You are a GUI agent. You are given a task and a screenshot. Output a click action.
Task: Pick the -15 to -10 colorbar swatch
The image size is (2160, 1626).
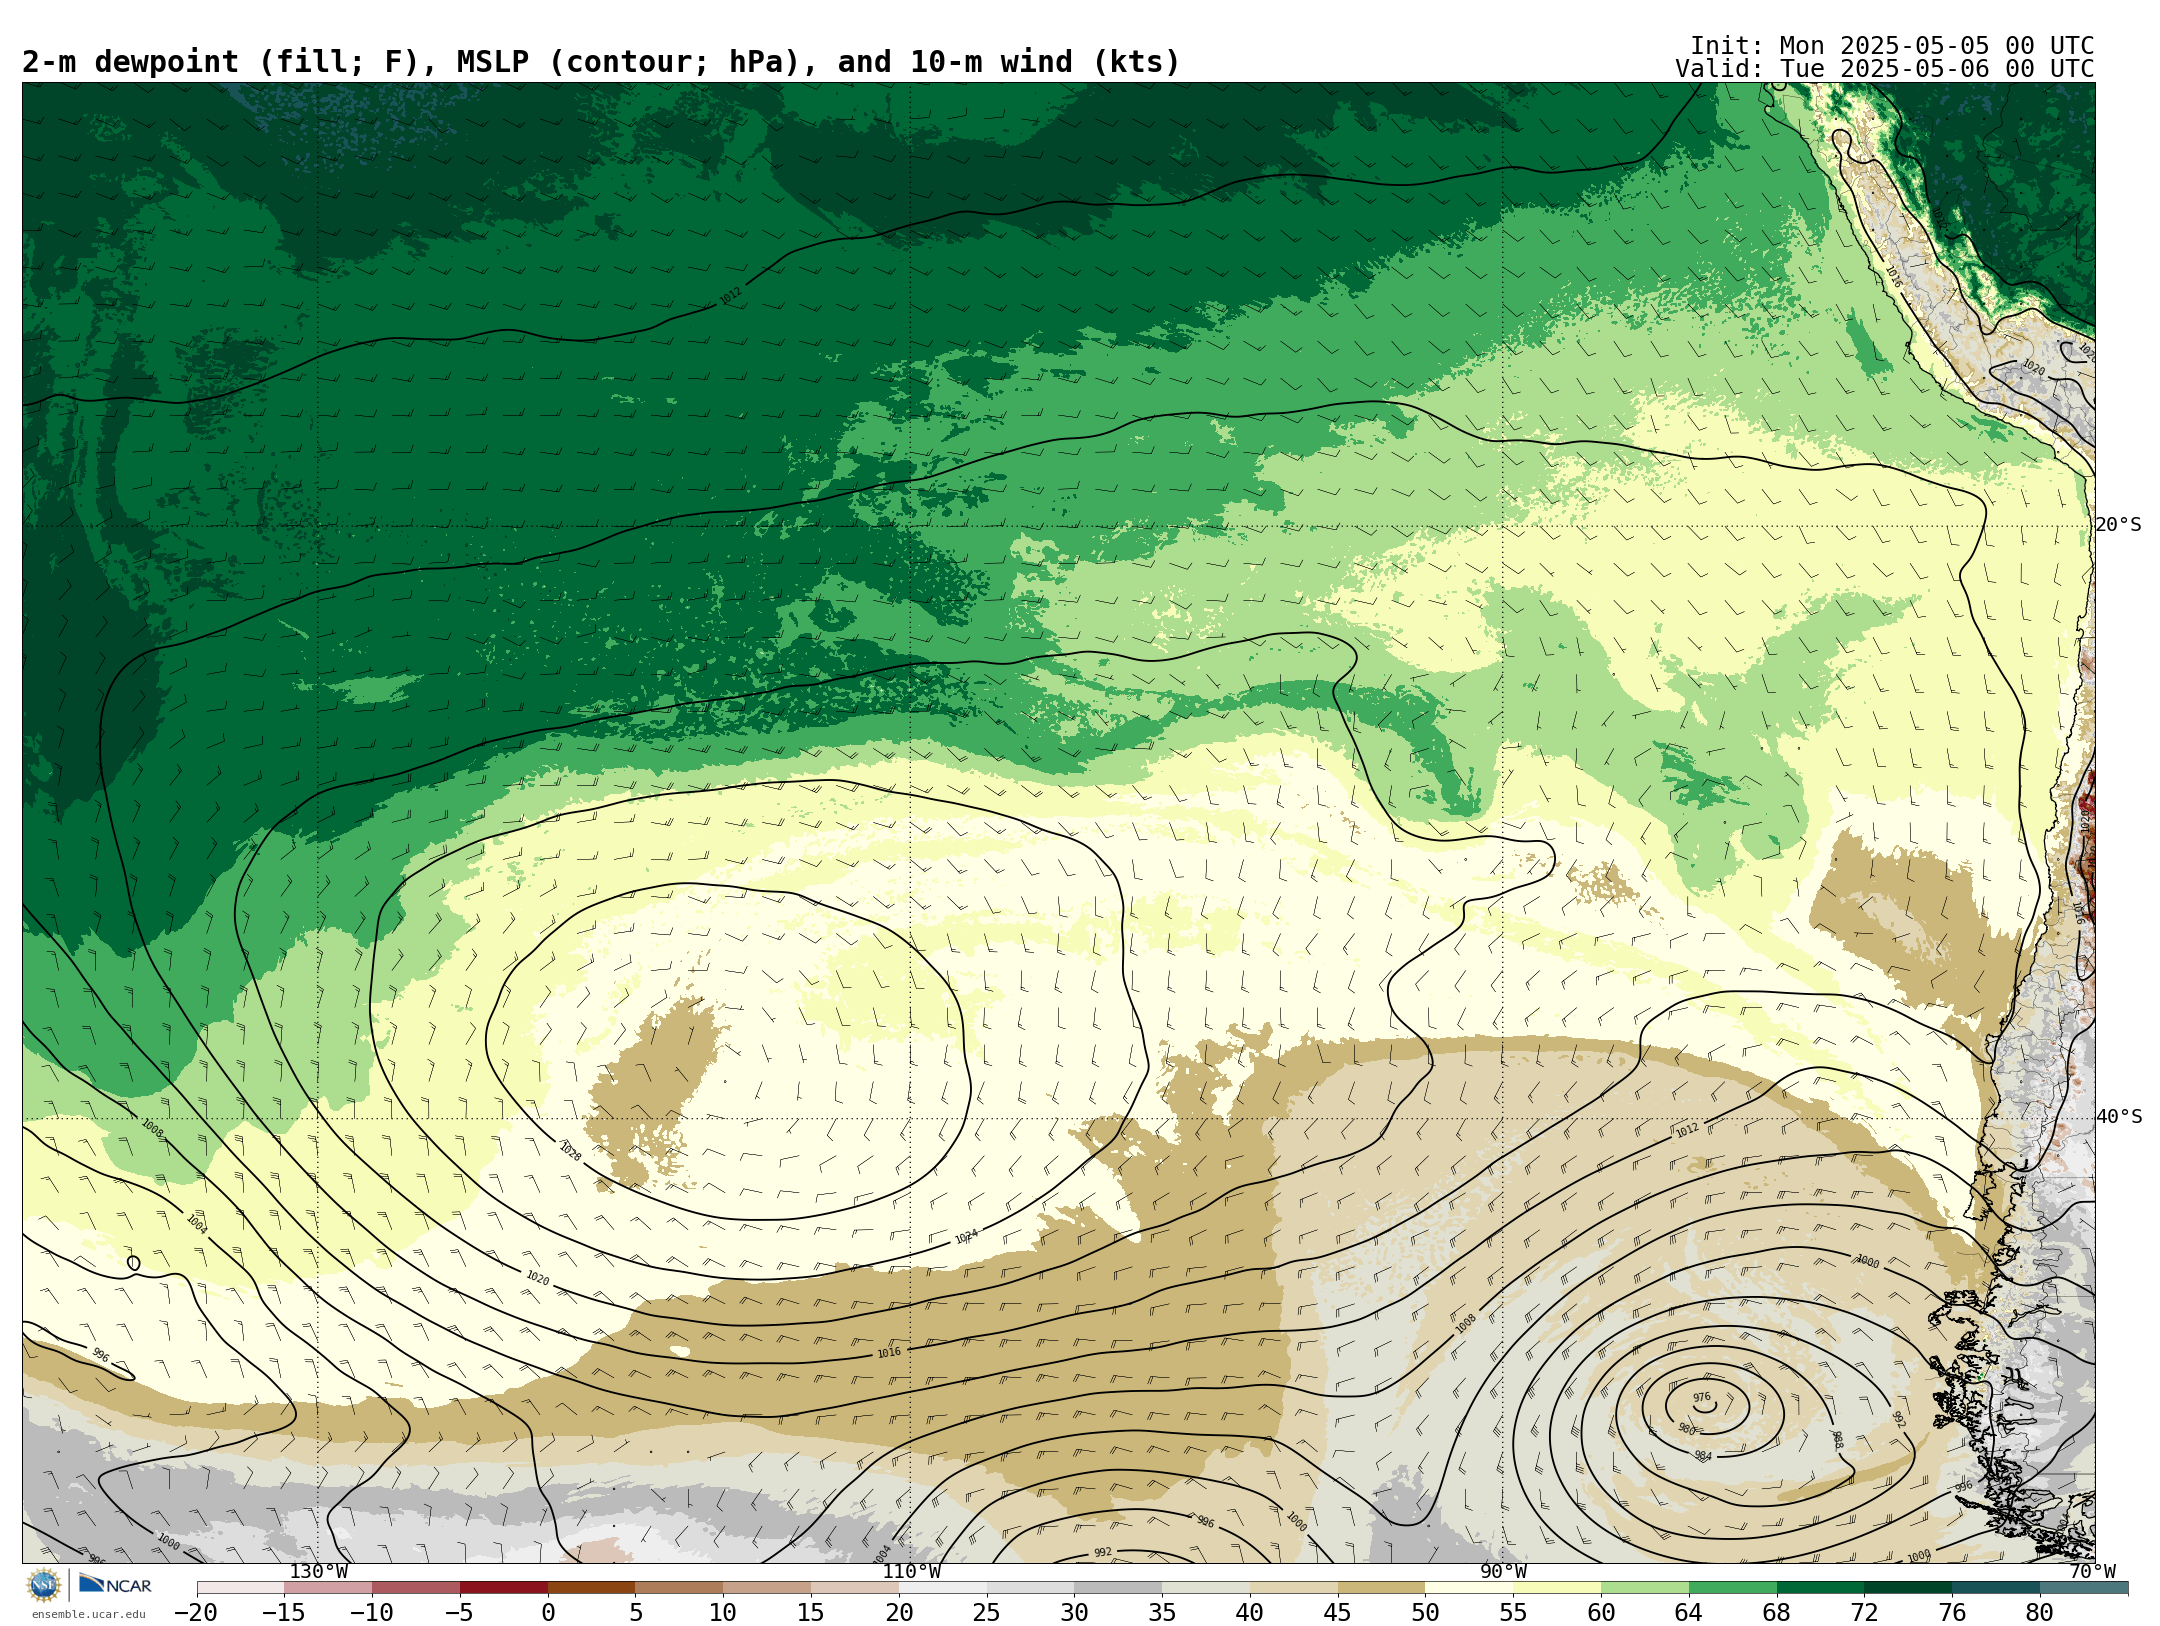click(x=329, y=1588)
